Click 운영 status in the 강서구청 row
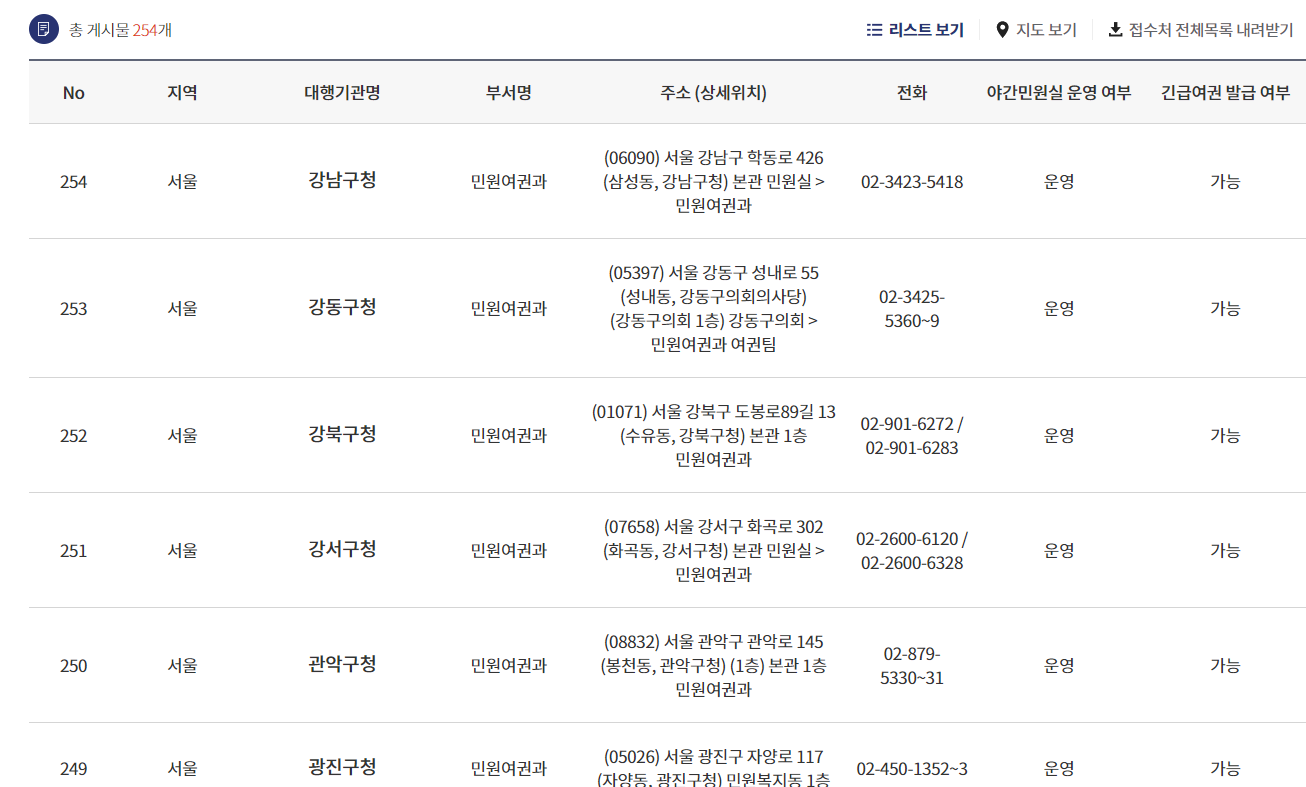1306x787 pixels. [1058, 551]
